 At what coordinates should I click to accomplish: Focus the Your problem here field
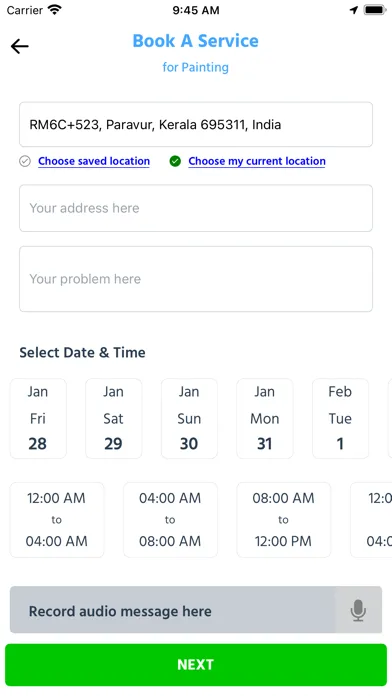[x=196, y=279]
